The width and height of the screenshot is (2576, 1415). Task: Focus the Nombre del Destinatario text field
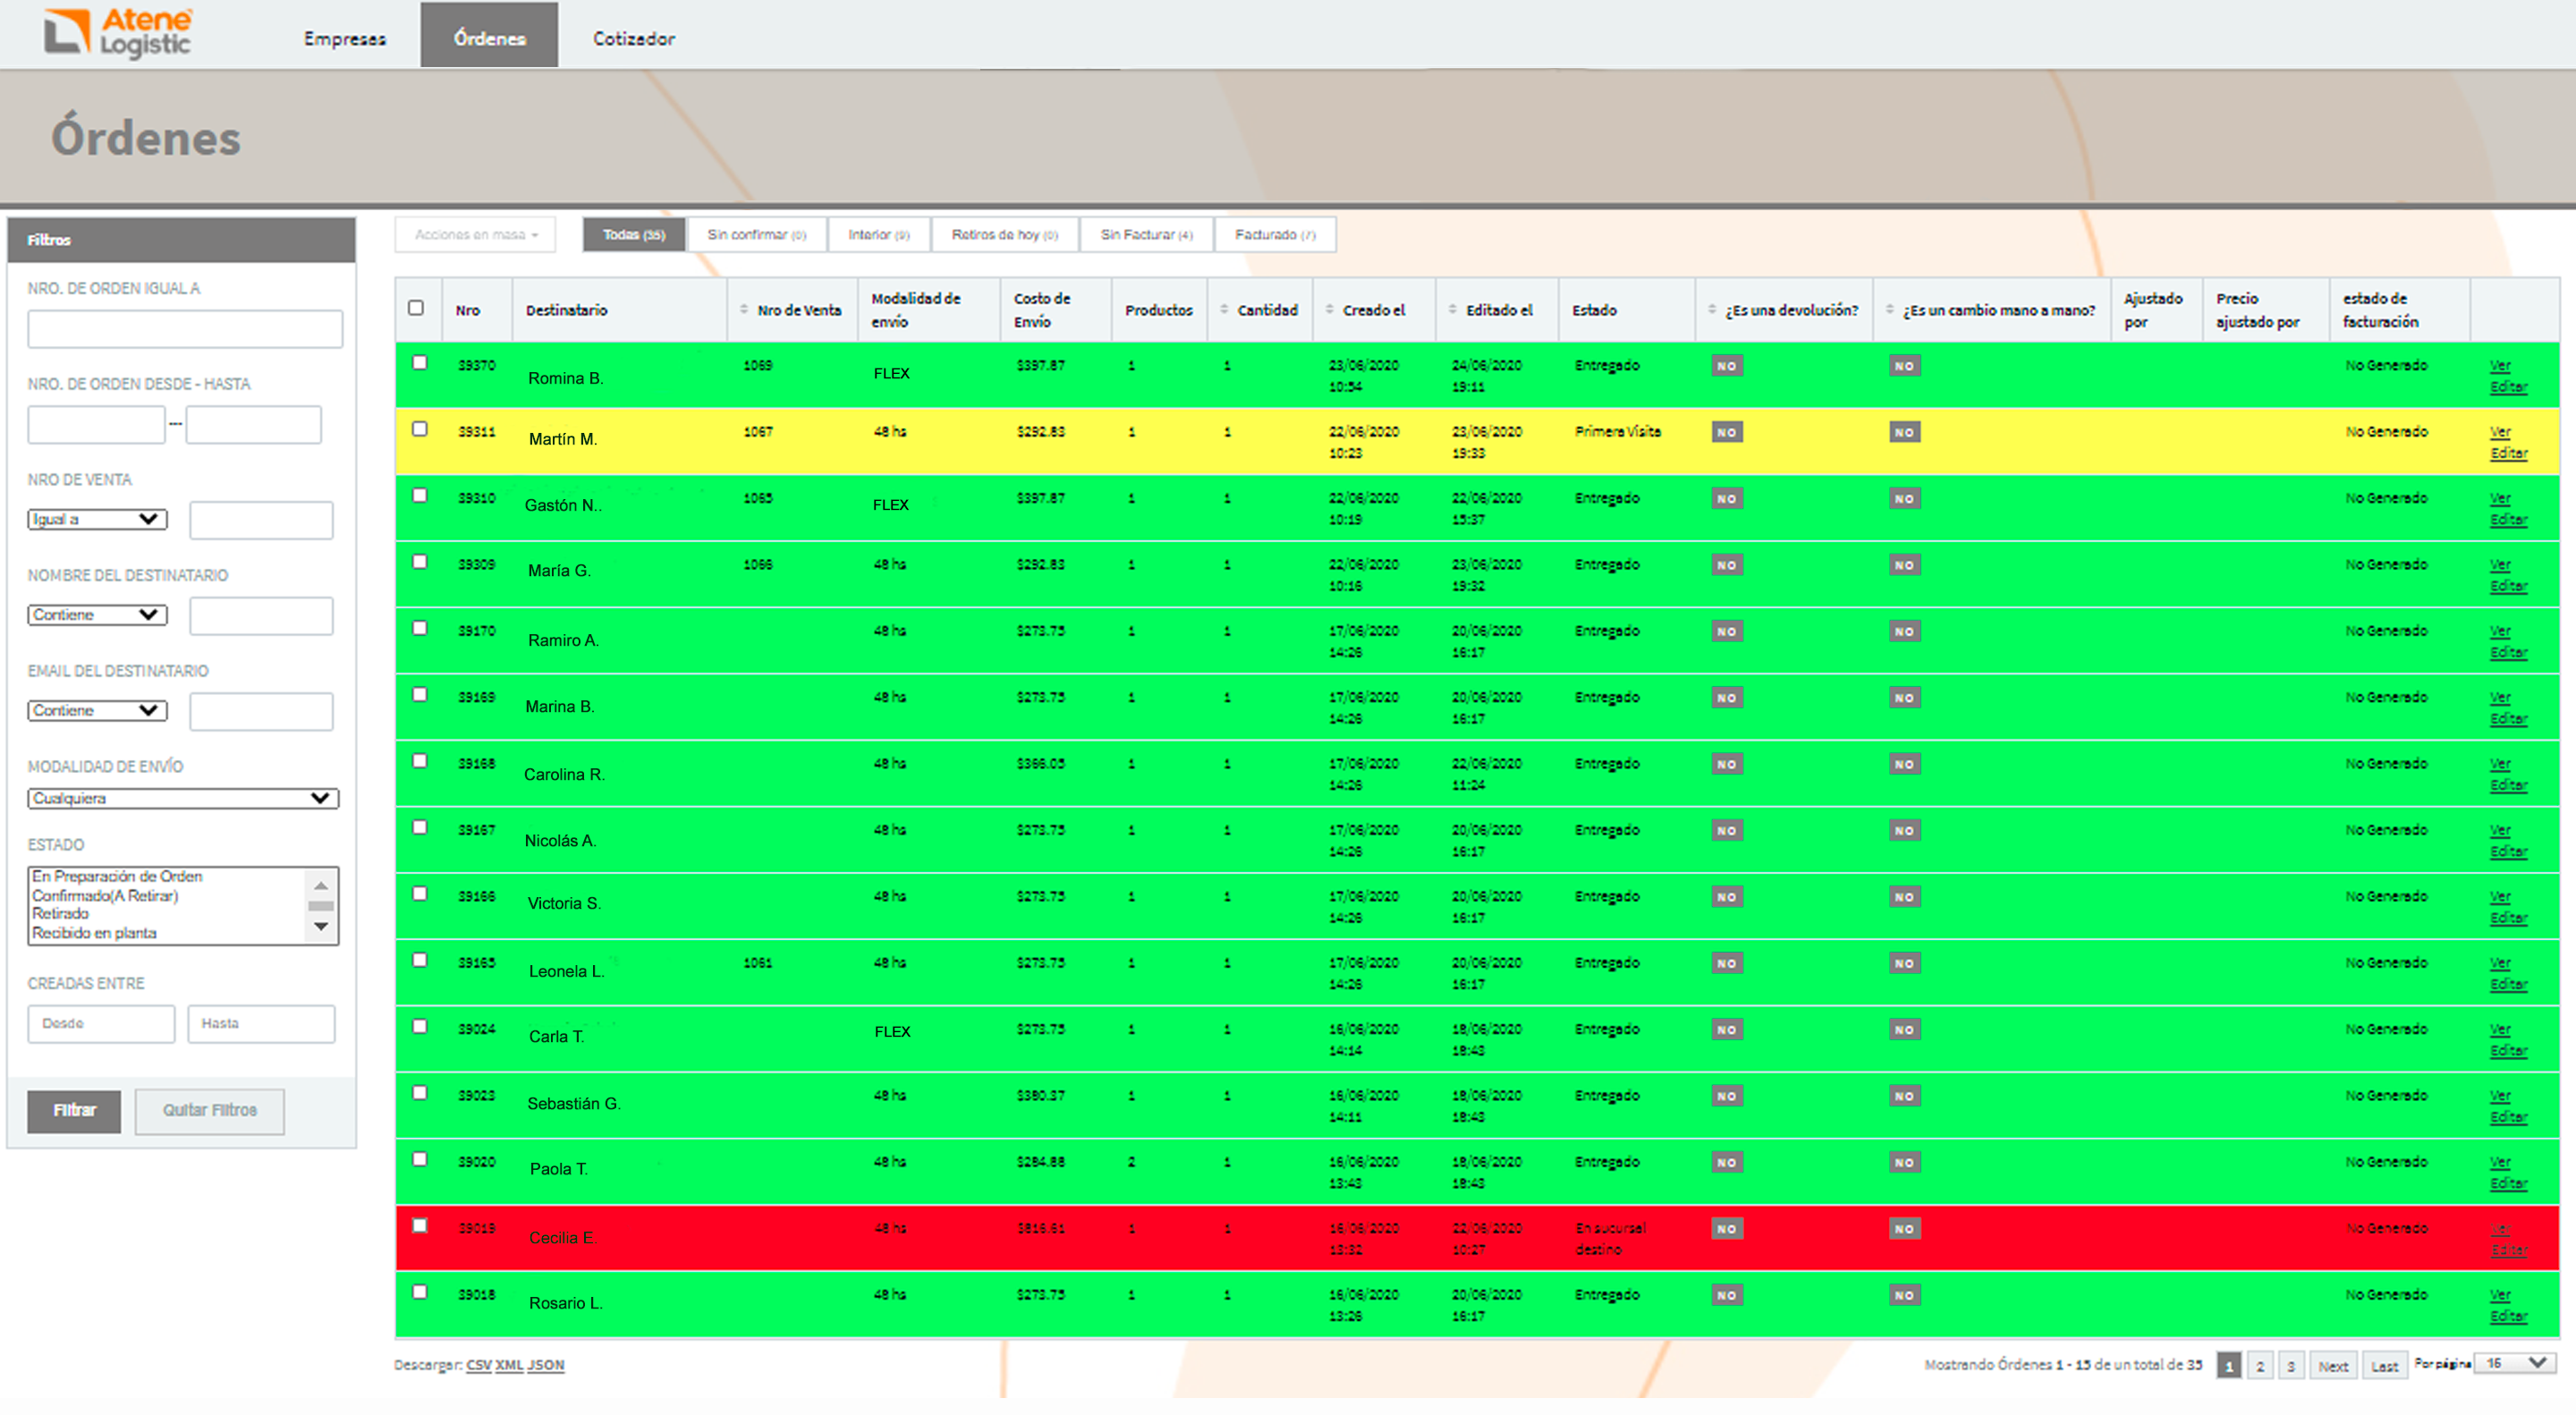pyautogui.click(x=261, y=616)
